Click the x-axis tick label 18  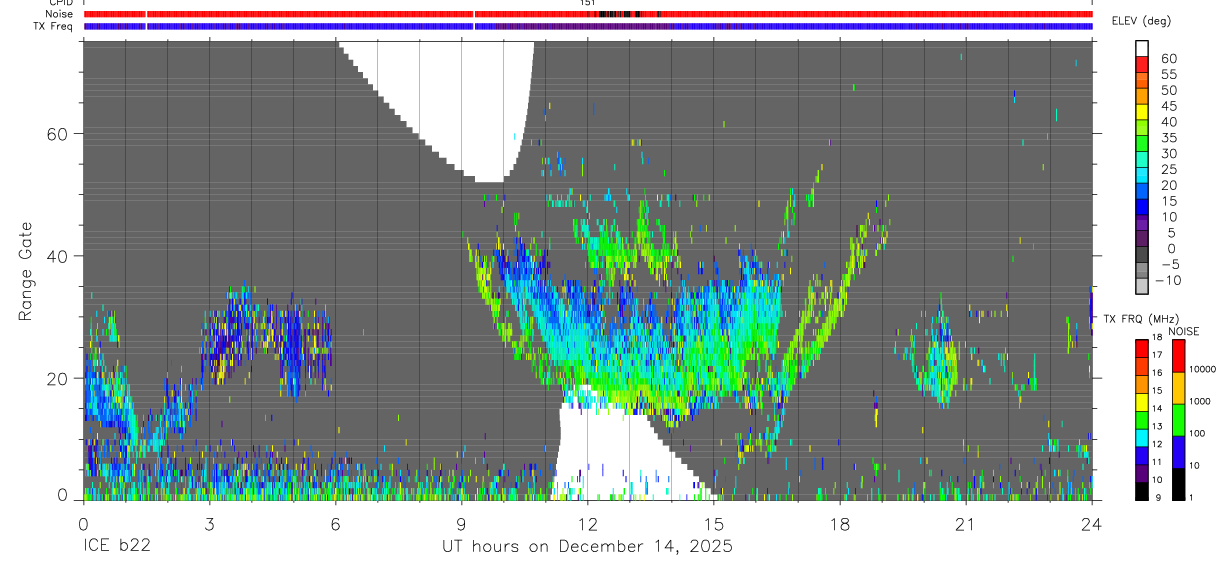(839, 523)
